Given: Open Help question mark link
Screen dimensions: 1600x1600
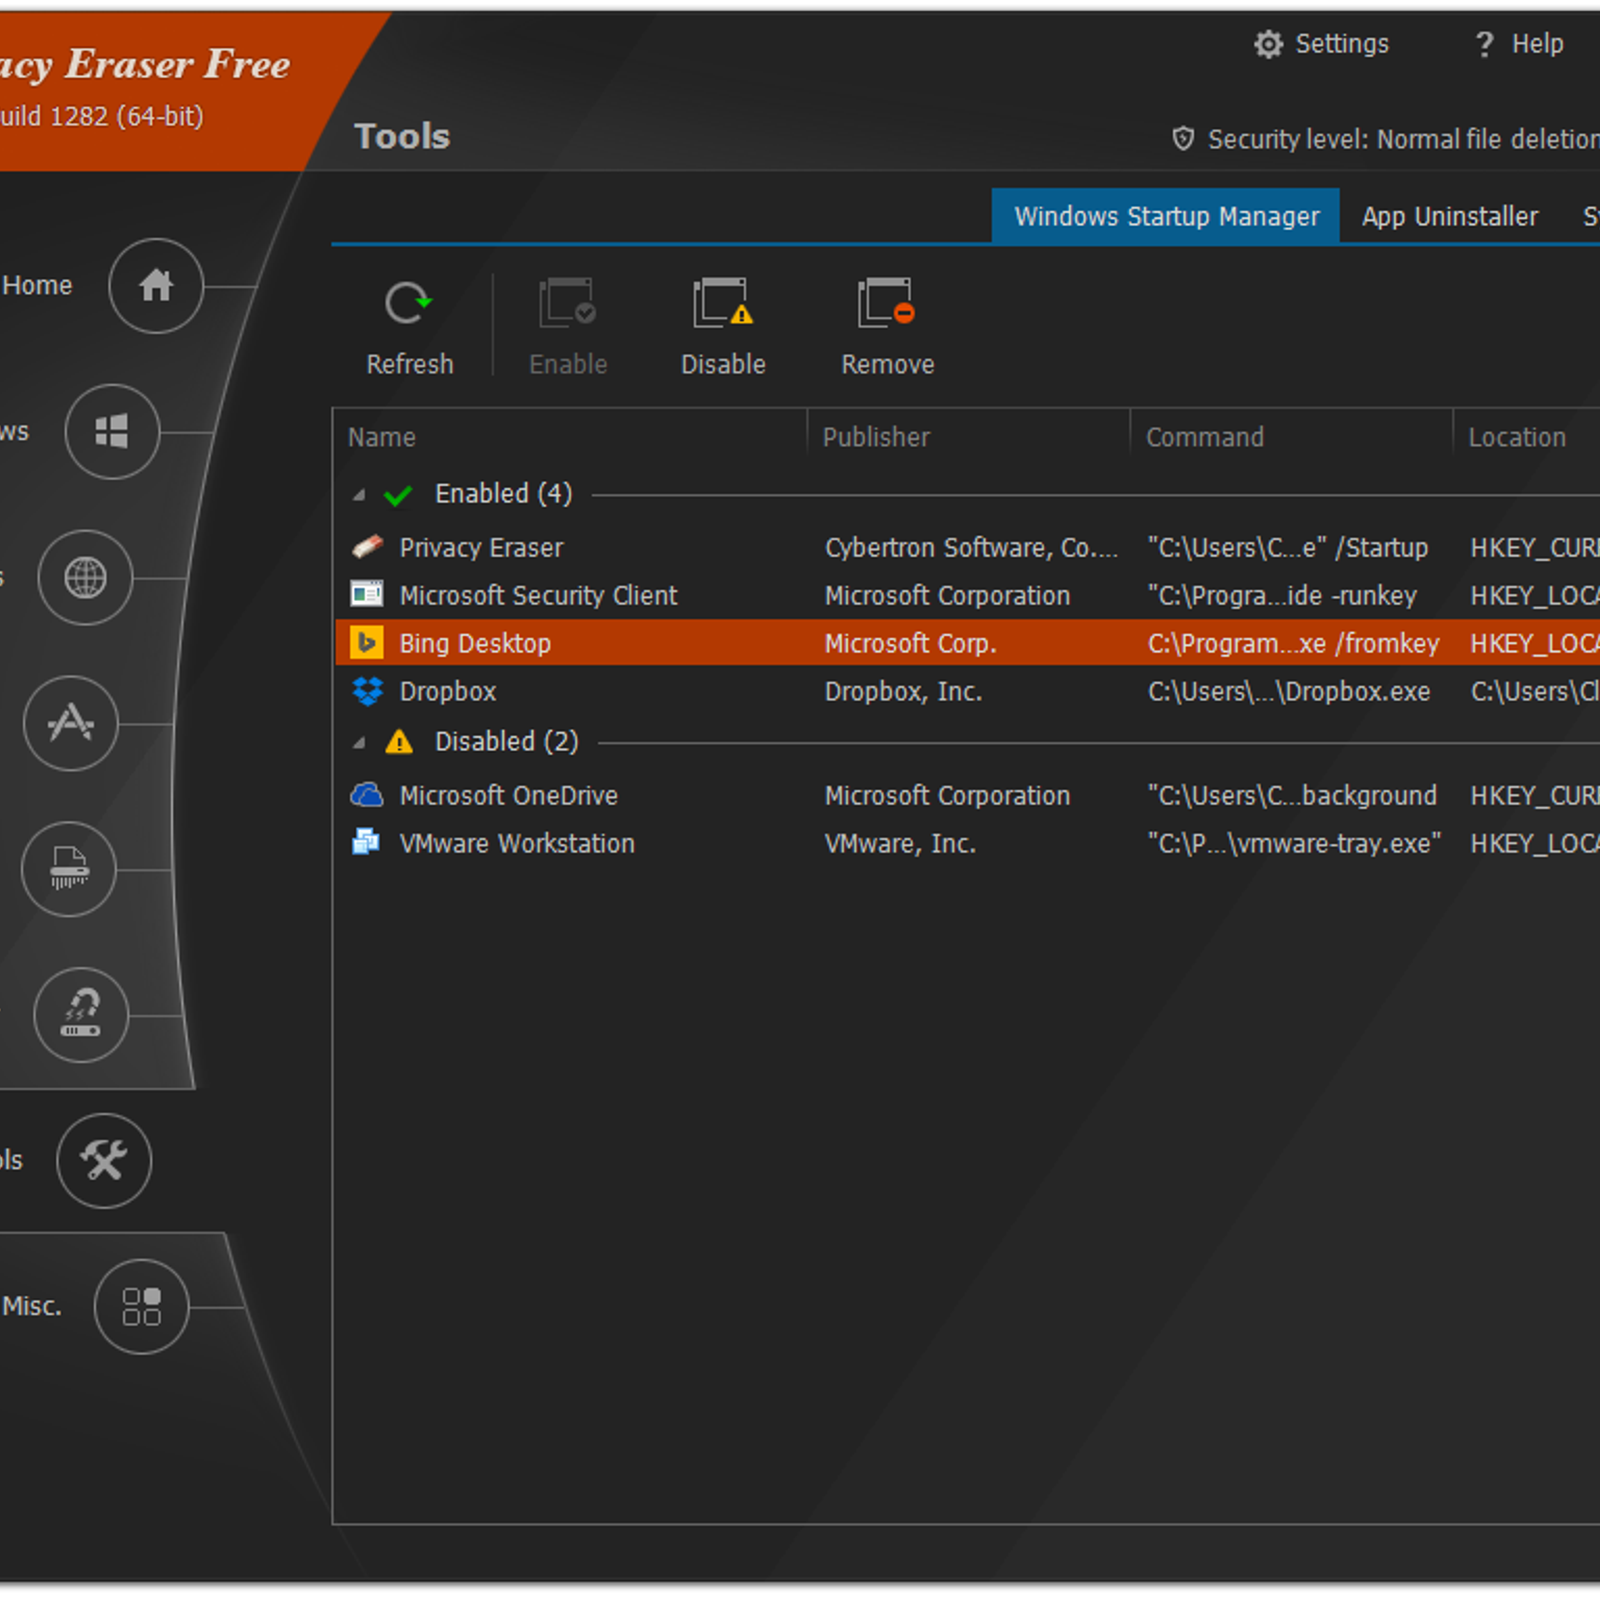Looking at the screenshot, I should tap(1519, 44).
